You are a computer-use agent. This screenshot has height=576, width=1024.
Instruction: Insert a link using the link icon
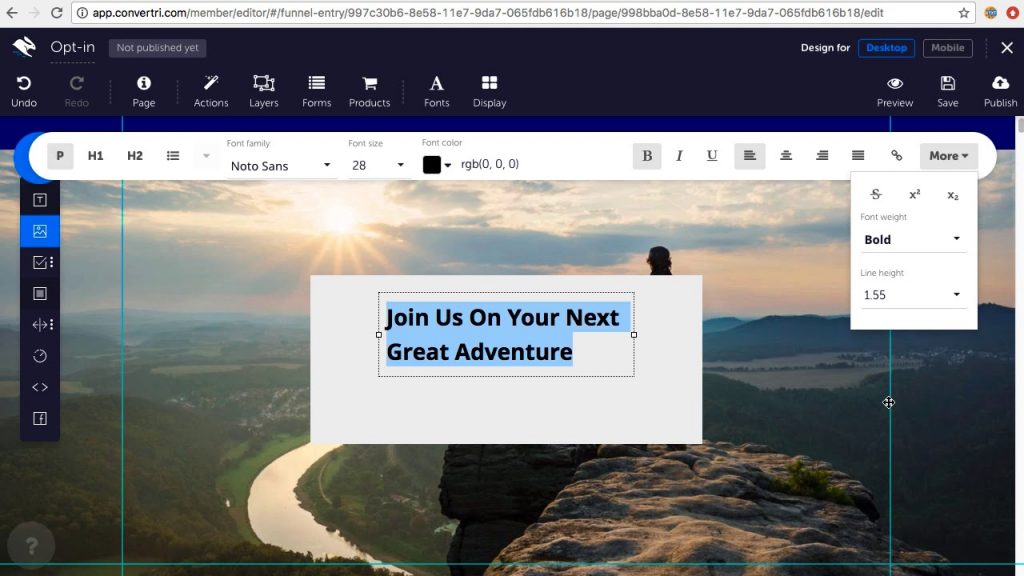coord(896,156)
